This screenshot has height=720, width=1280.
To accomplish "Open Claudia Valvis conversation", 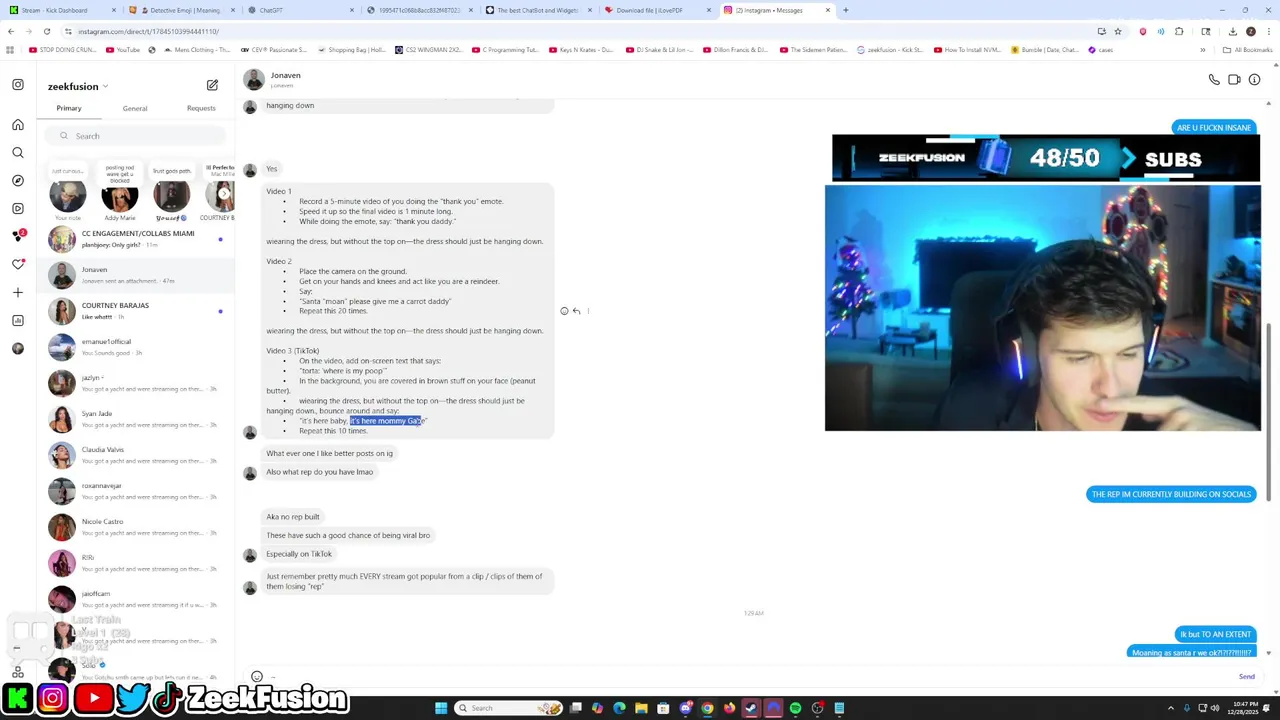I will [135, 455].
